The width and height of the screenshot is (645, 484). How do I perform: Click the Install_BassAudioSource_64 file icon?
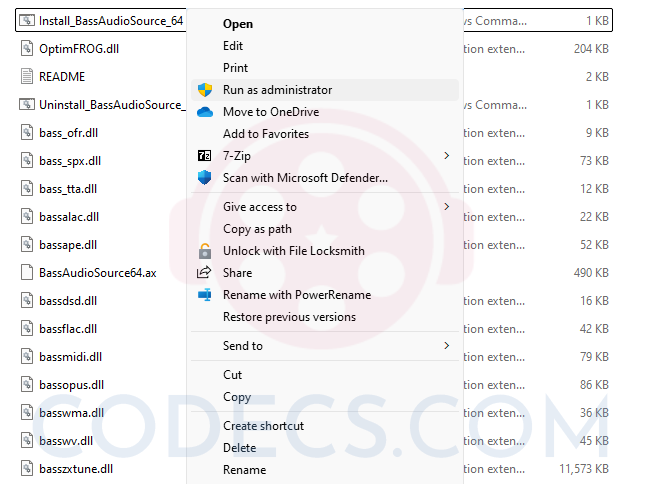click(x=27, y=20)
